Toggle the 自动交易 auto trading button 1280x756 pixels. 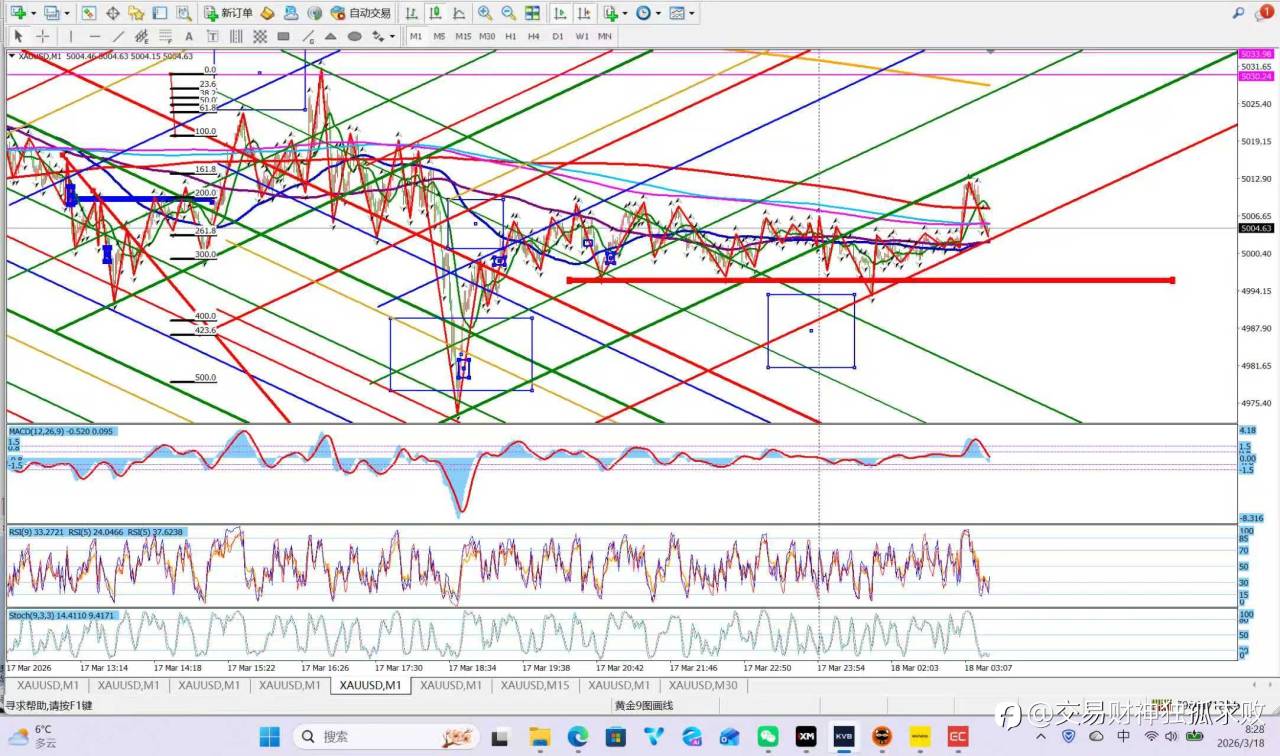(361, 13)
